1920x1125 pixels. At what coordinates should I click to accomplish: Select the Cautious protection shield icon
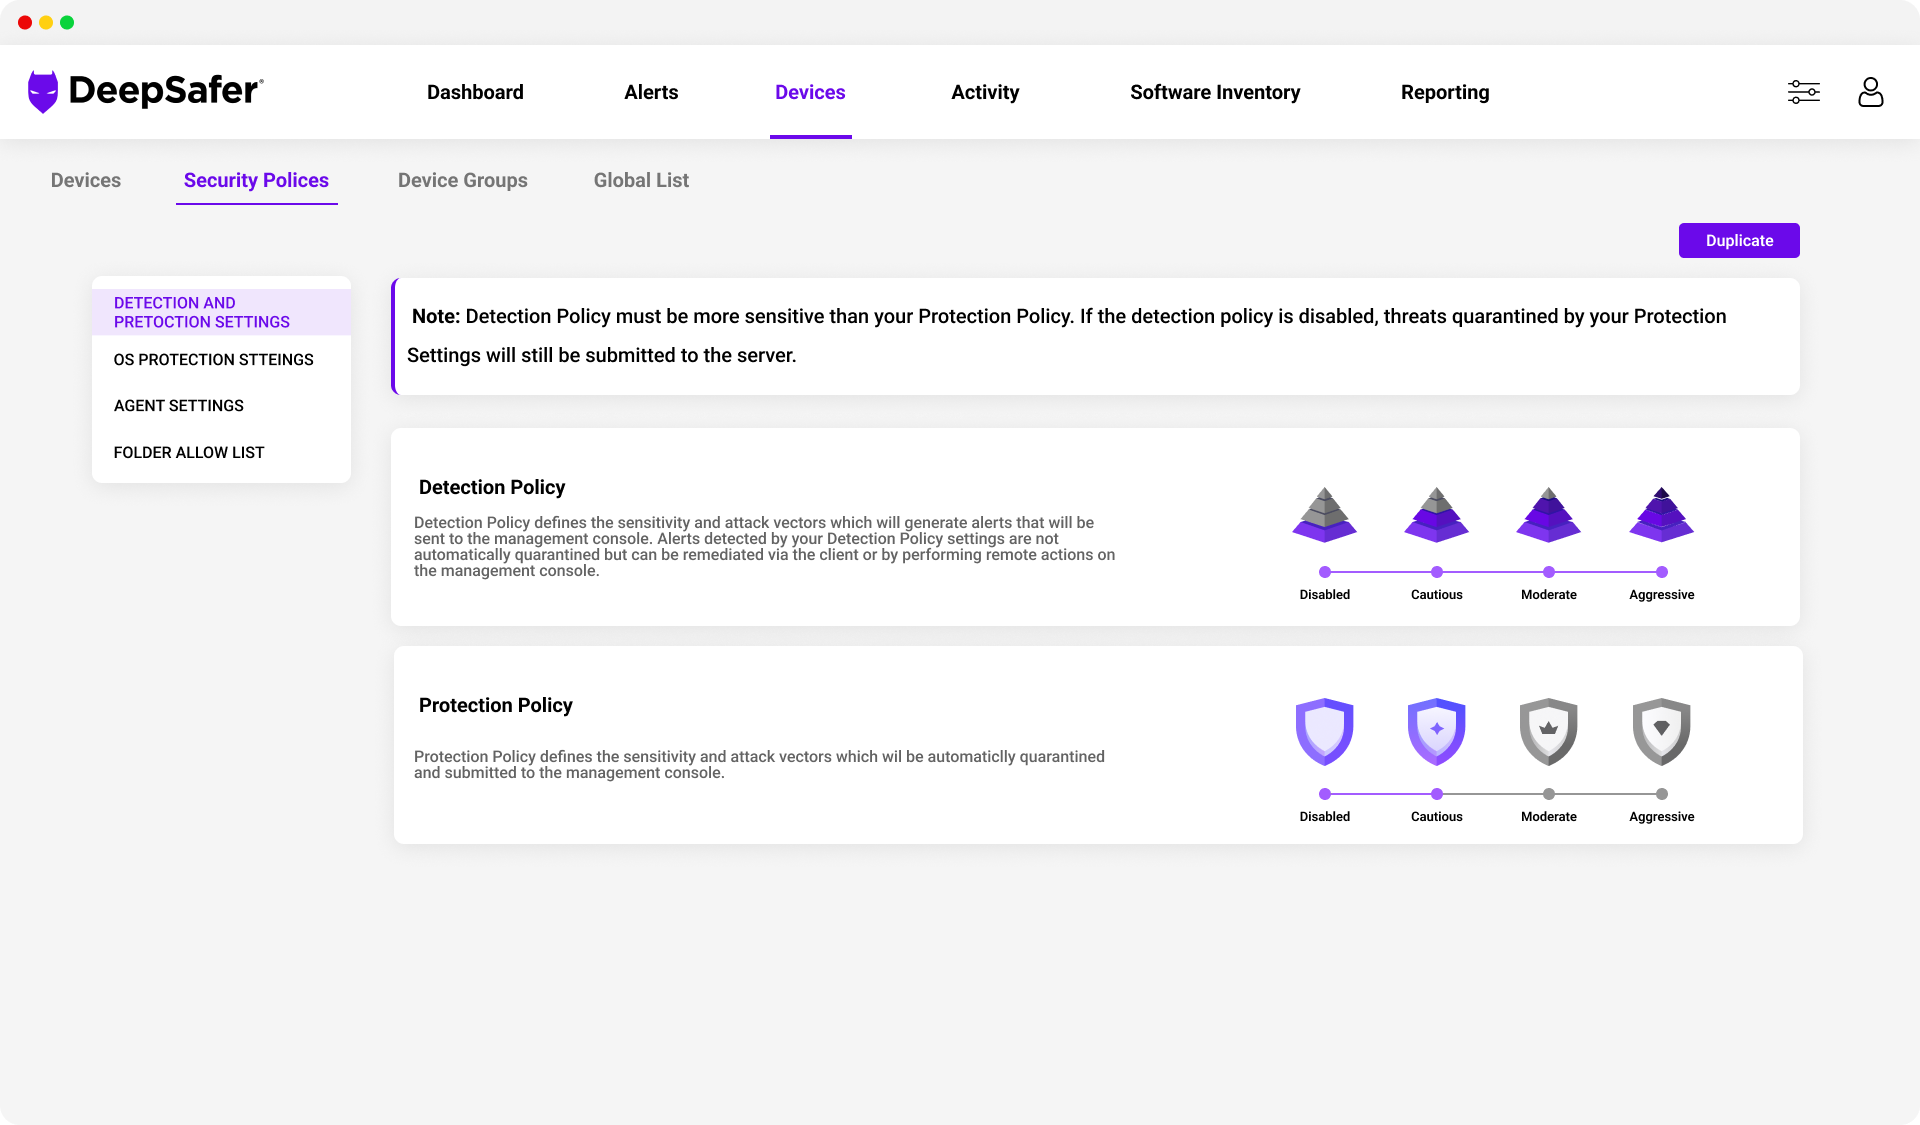(x=1436, y=731)
